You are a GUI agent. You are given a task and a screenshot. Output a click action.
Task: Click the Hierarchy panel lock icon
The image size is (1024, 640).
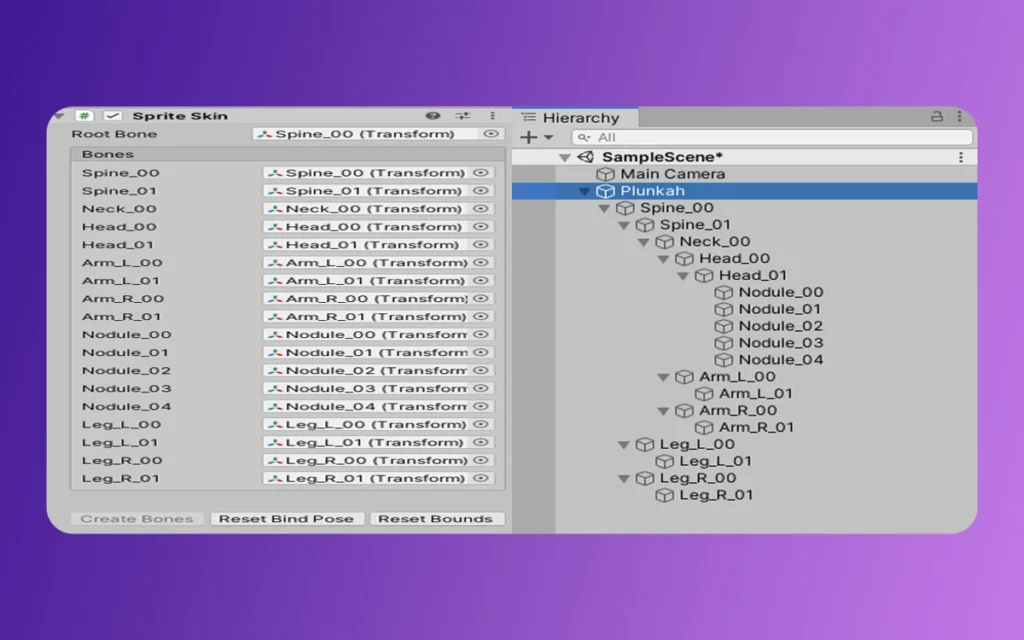(x=937, y=117)
